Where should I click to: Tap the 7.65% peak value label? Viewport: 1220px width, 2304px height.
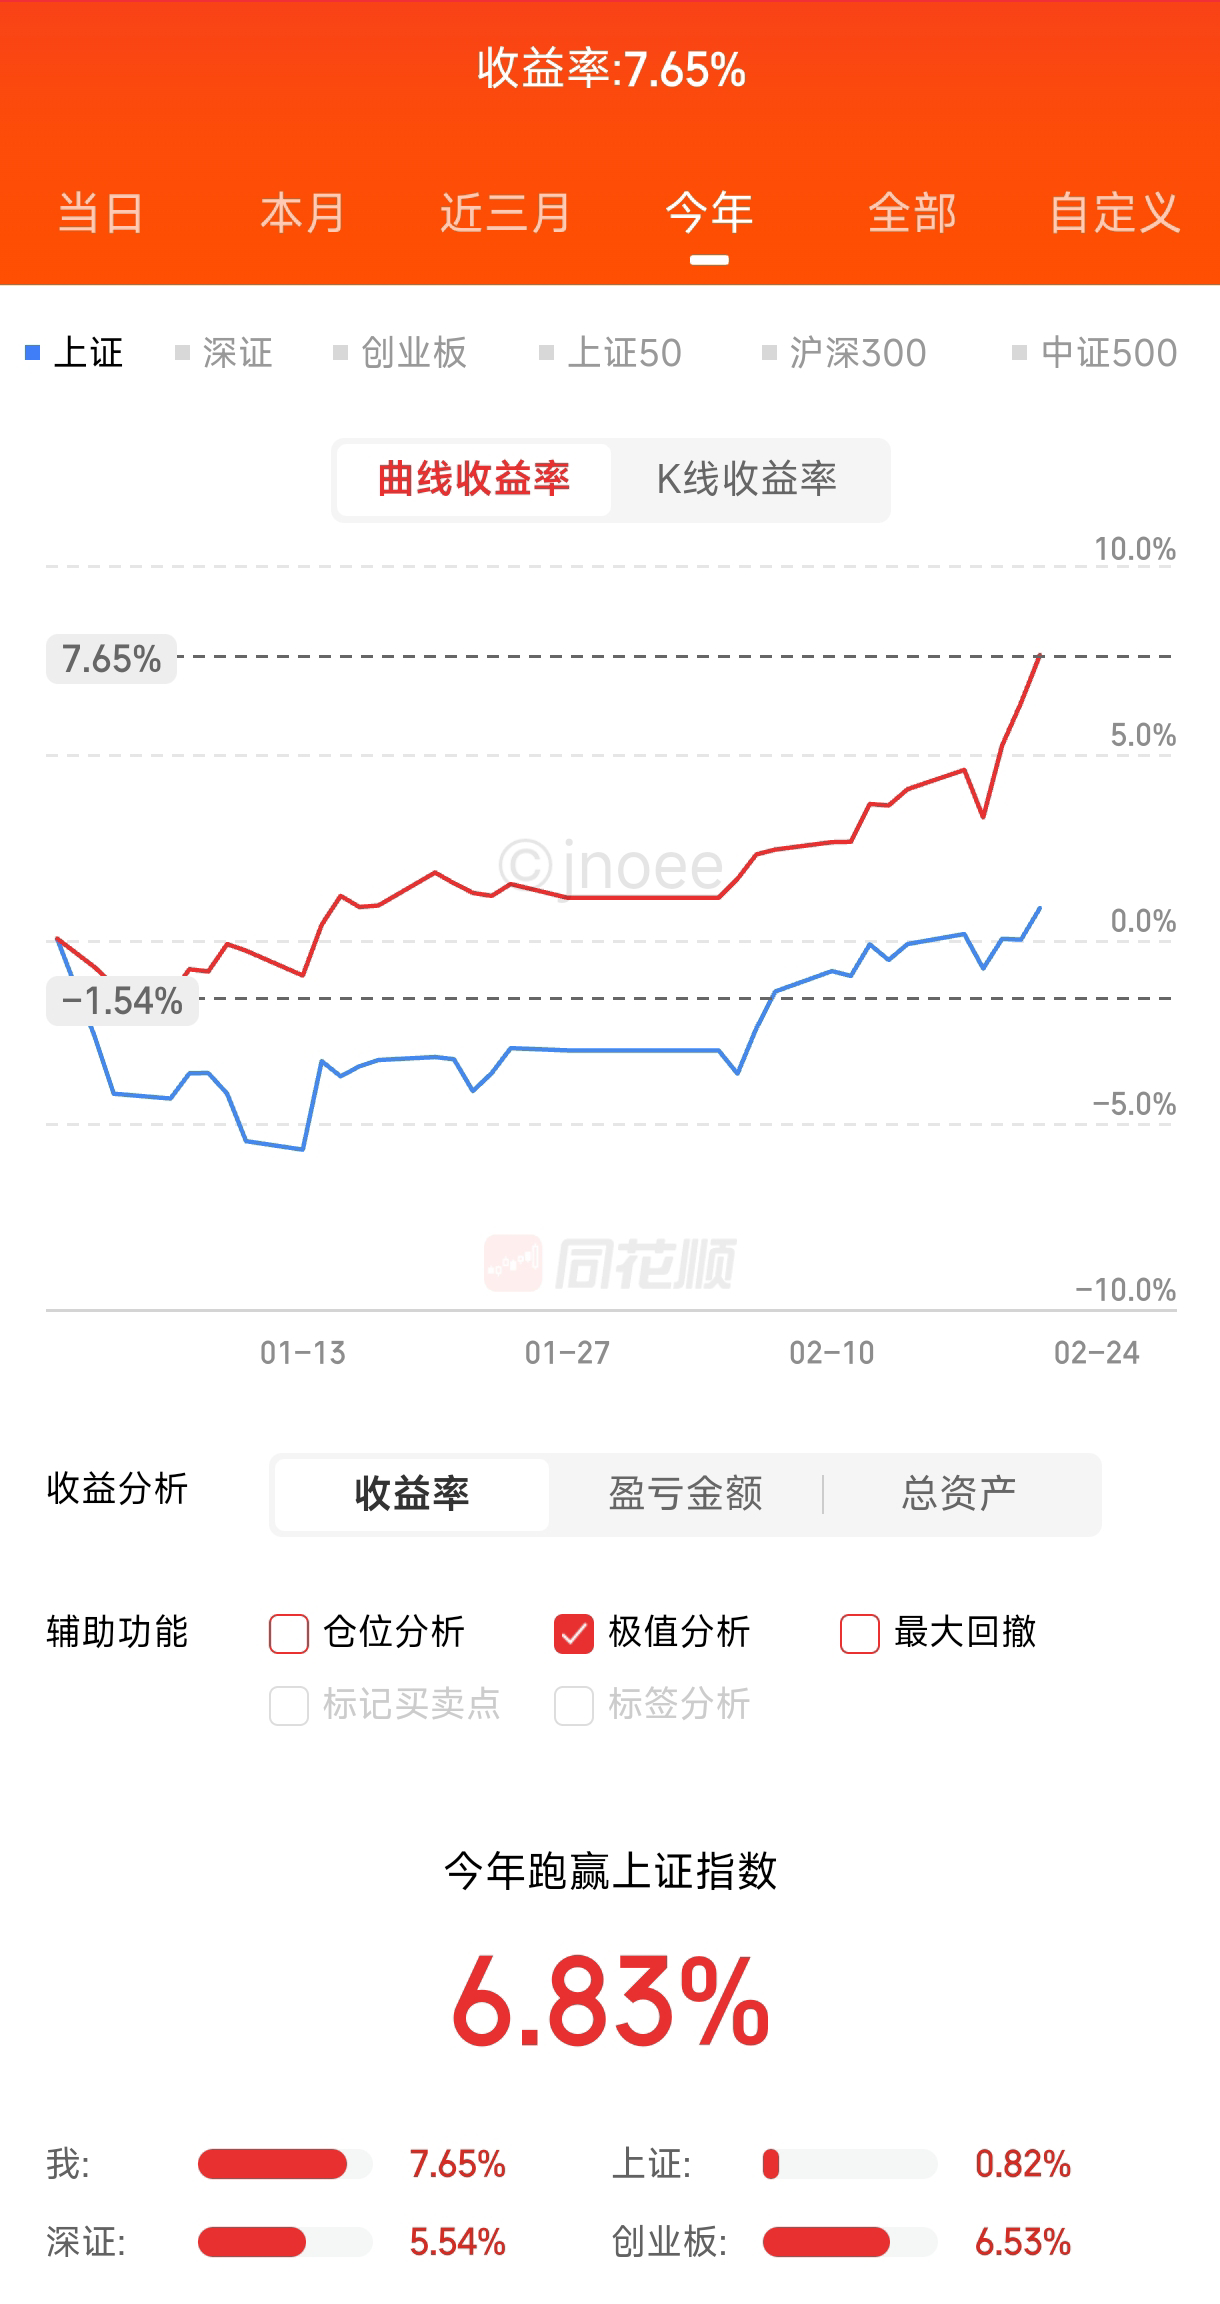click(112, 659)
